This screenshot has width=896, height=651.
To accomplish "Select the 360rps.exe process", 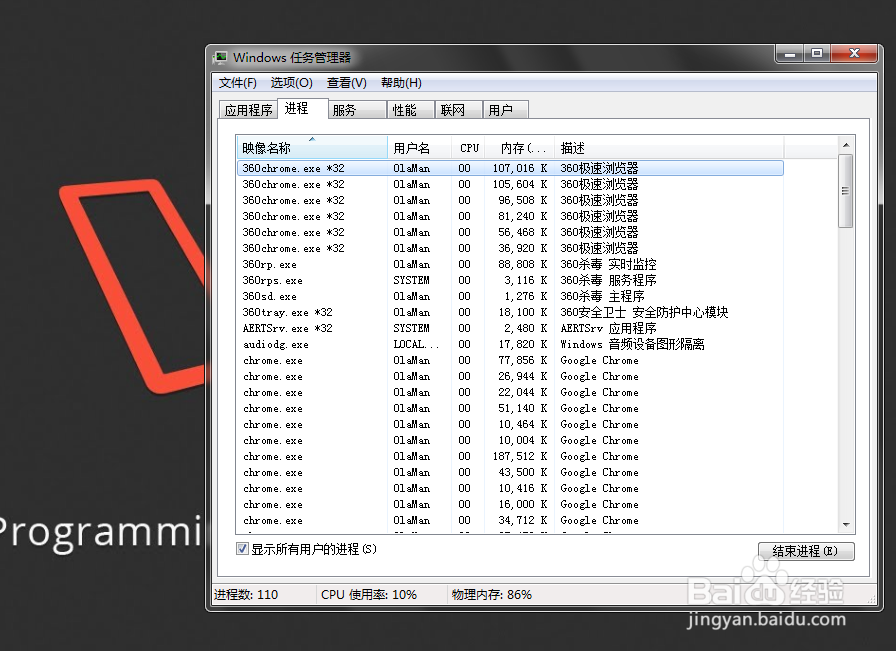I will pos(510,280).
